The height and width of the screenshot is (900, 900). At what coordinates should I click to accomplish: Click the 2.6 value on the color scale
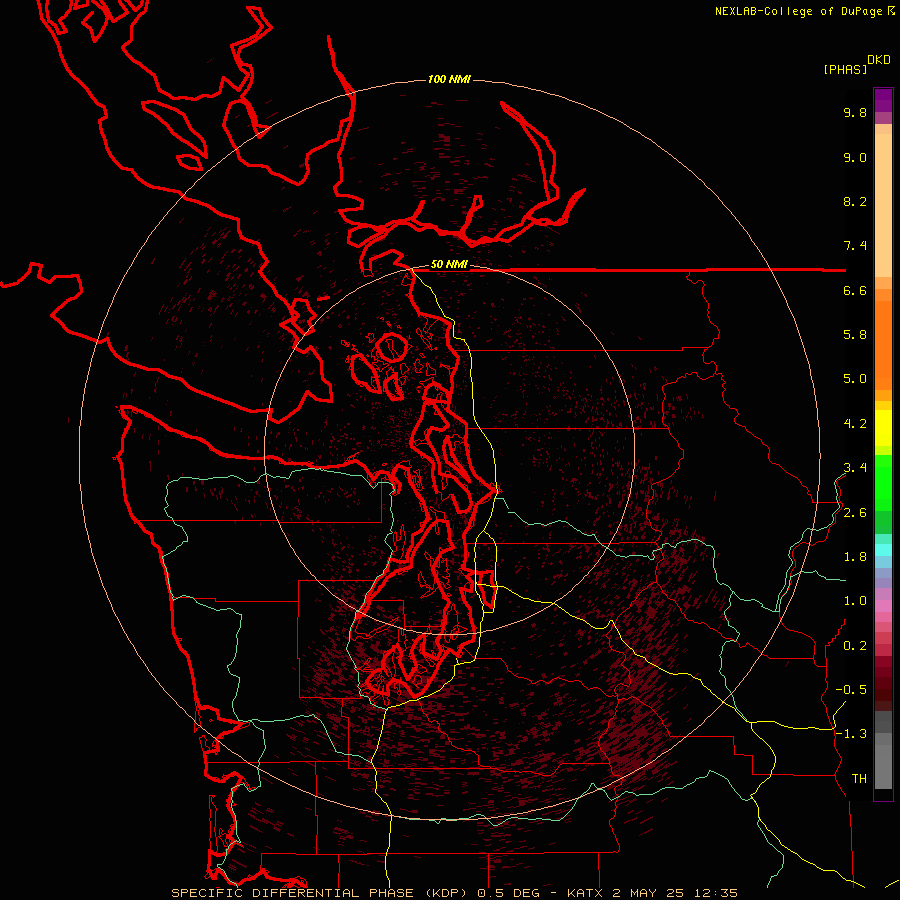point(855,513)
